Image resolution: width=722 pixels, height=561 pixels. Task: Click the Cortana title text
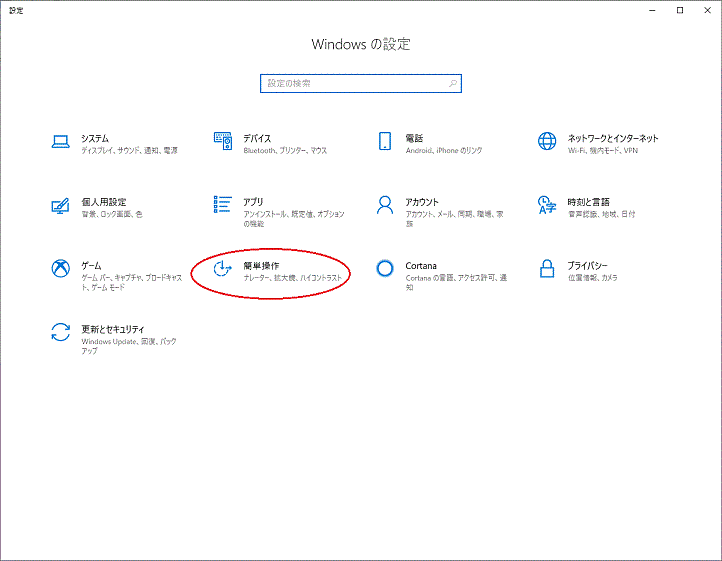click(421, 266)
